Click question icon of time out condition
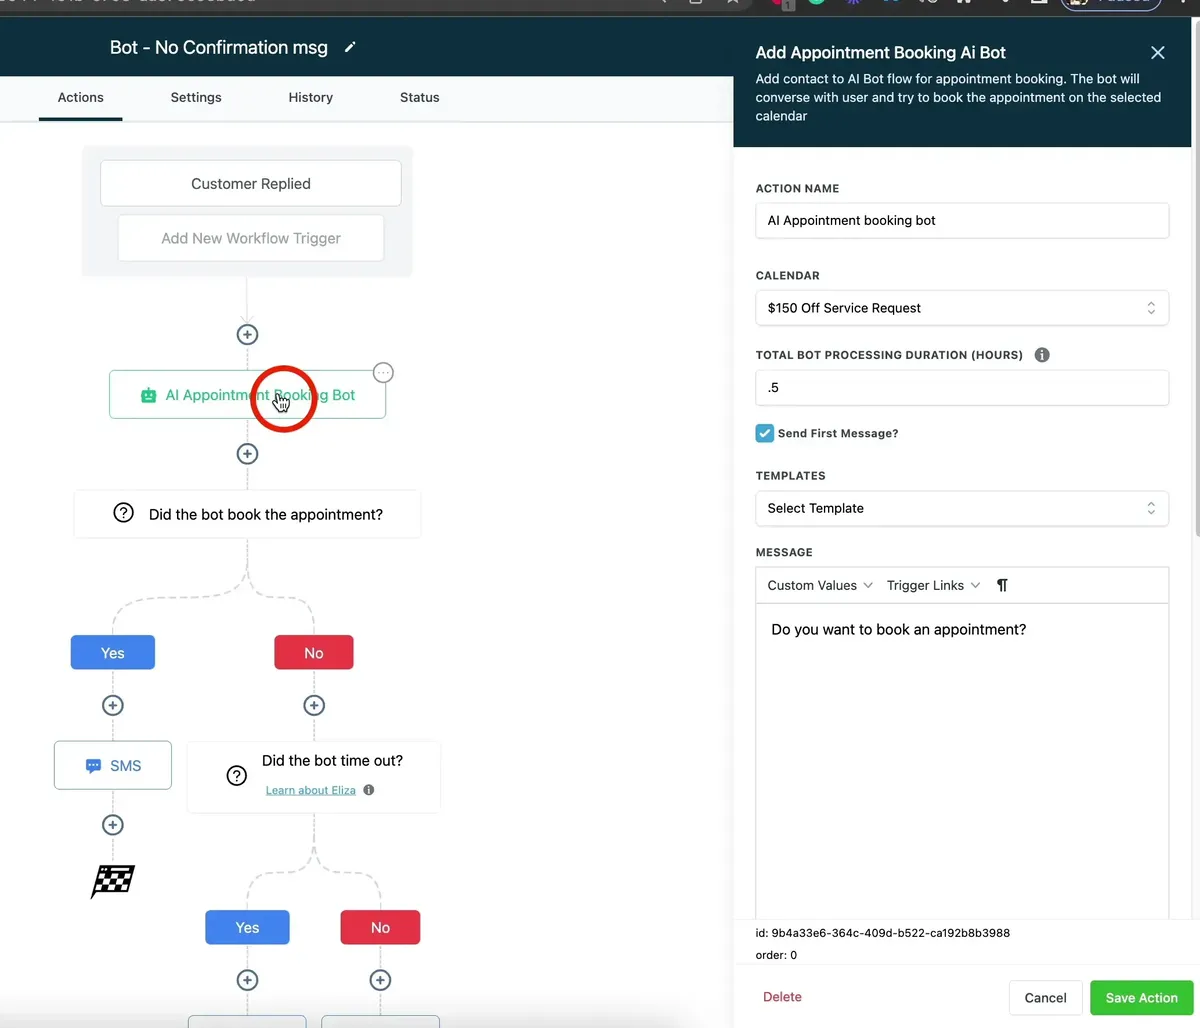1200x1028 pixels. coord(237,776)
